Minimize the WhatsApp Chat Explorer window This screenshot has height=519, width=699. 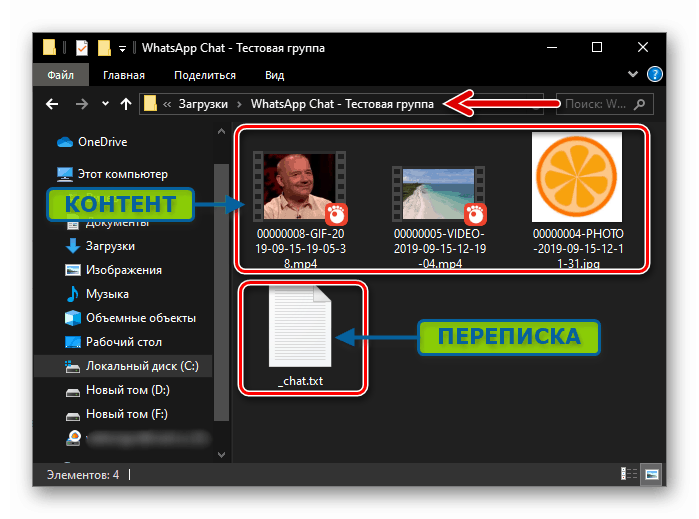552,47
